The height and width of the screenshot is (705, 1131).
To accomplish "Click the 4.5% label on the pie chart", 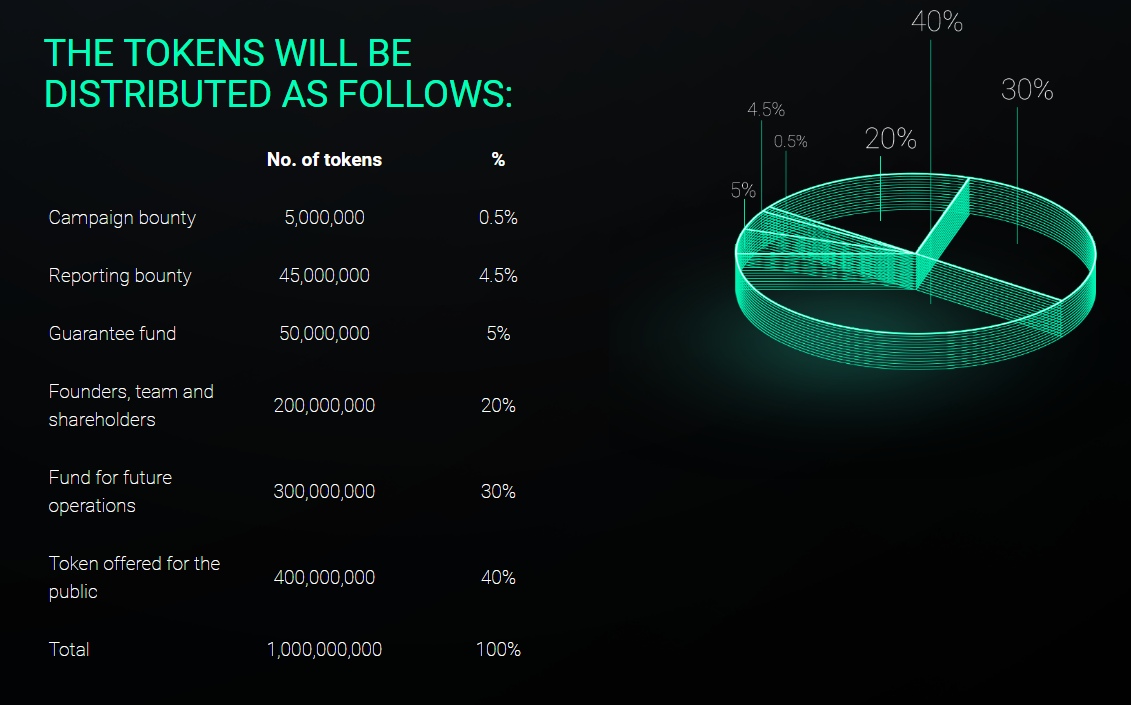I will click(x=766, y=110).
